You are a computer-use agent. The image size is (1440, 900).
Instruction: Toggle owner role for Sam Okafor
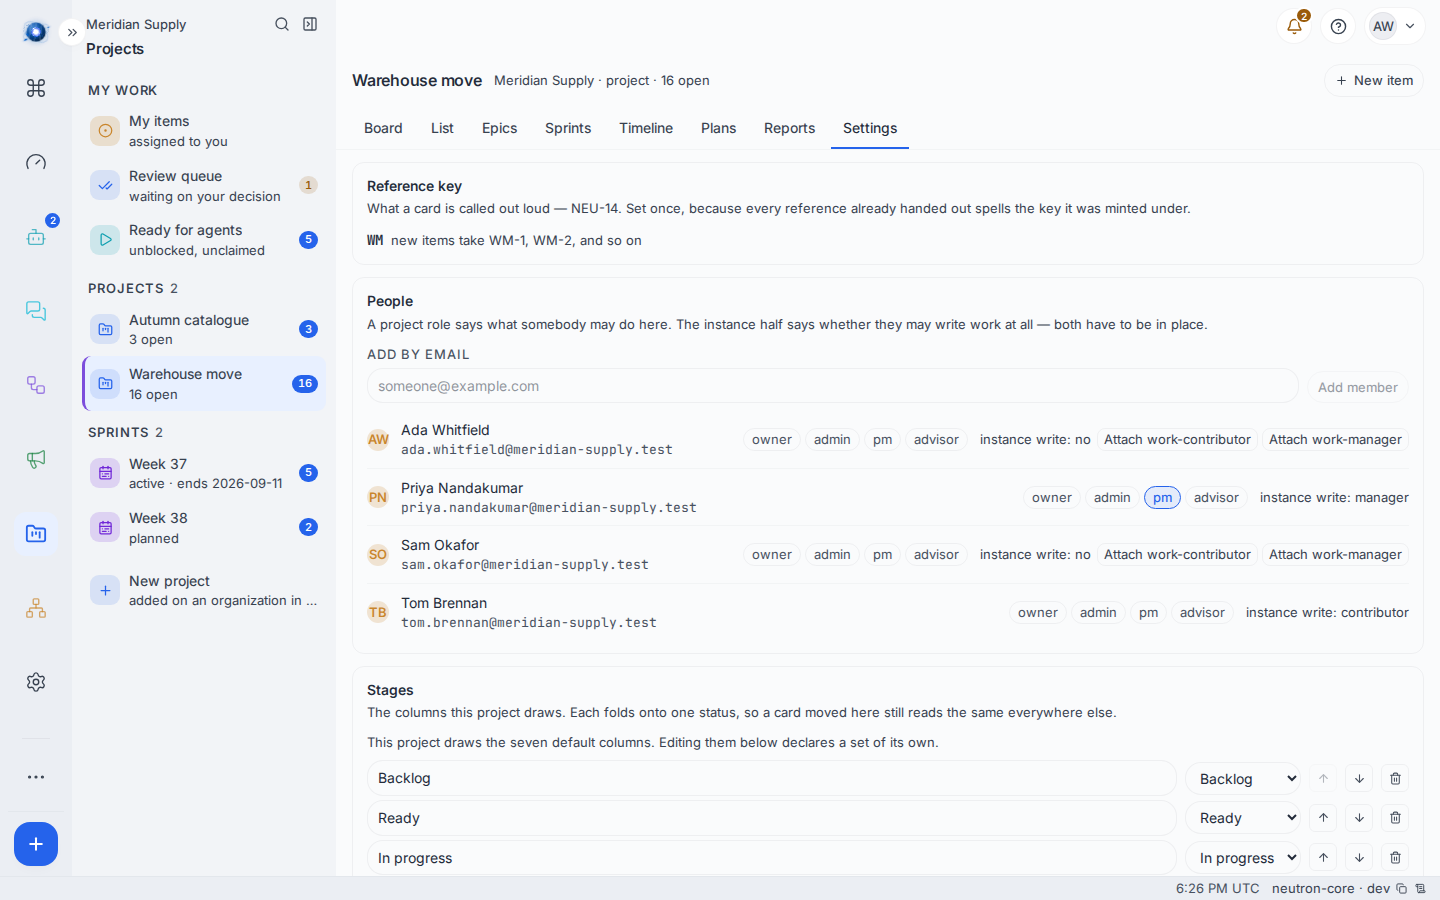click(771, 555)
